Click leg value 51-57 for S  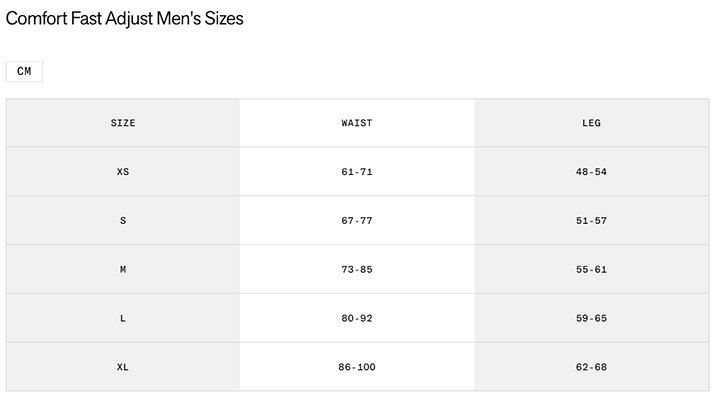click(x=591, y=220)
